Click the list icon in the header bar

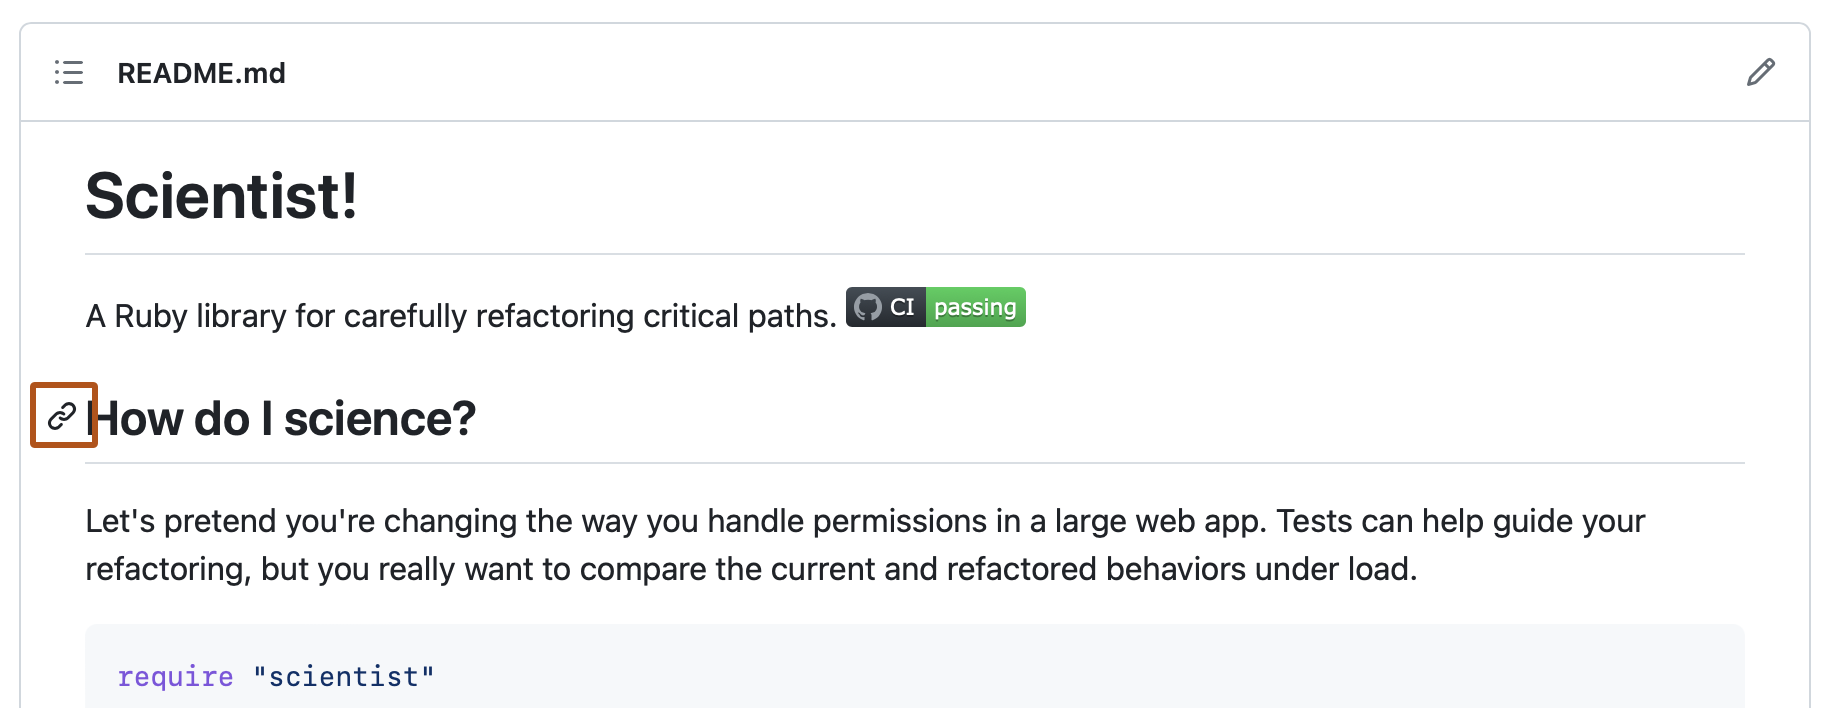tap(68, 72)
